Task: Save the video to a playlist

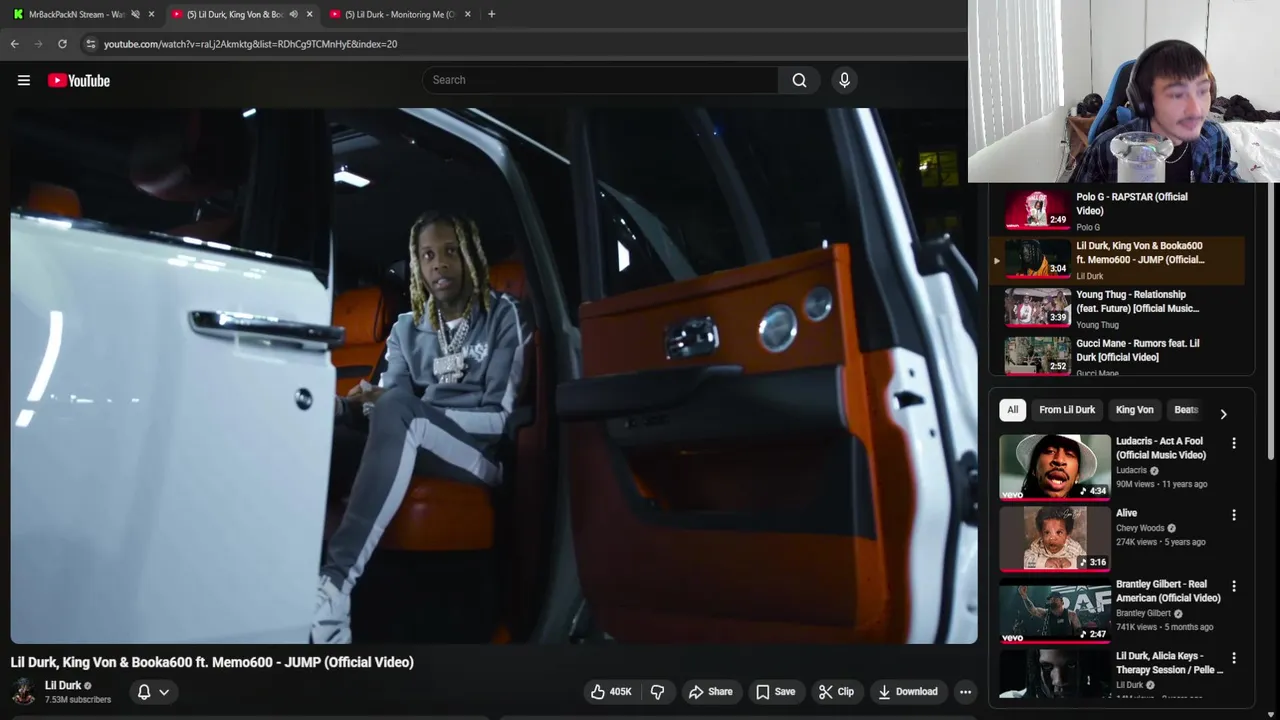Action: [775, 692]
